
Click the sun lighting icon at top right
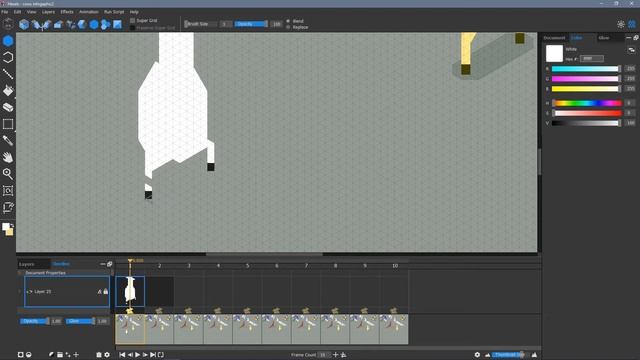click(621, 24)
